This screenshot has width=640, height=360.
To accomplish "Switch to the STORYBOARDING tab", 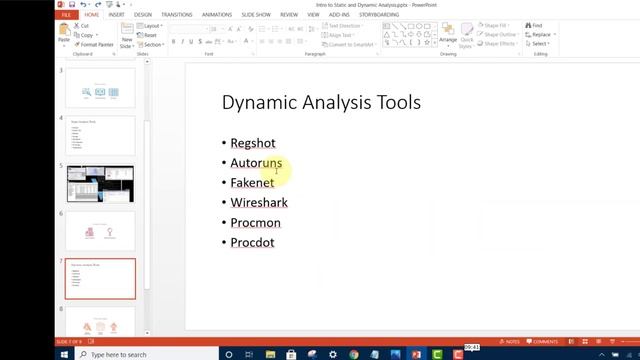I will coord(379,15).
